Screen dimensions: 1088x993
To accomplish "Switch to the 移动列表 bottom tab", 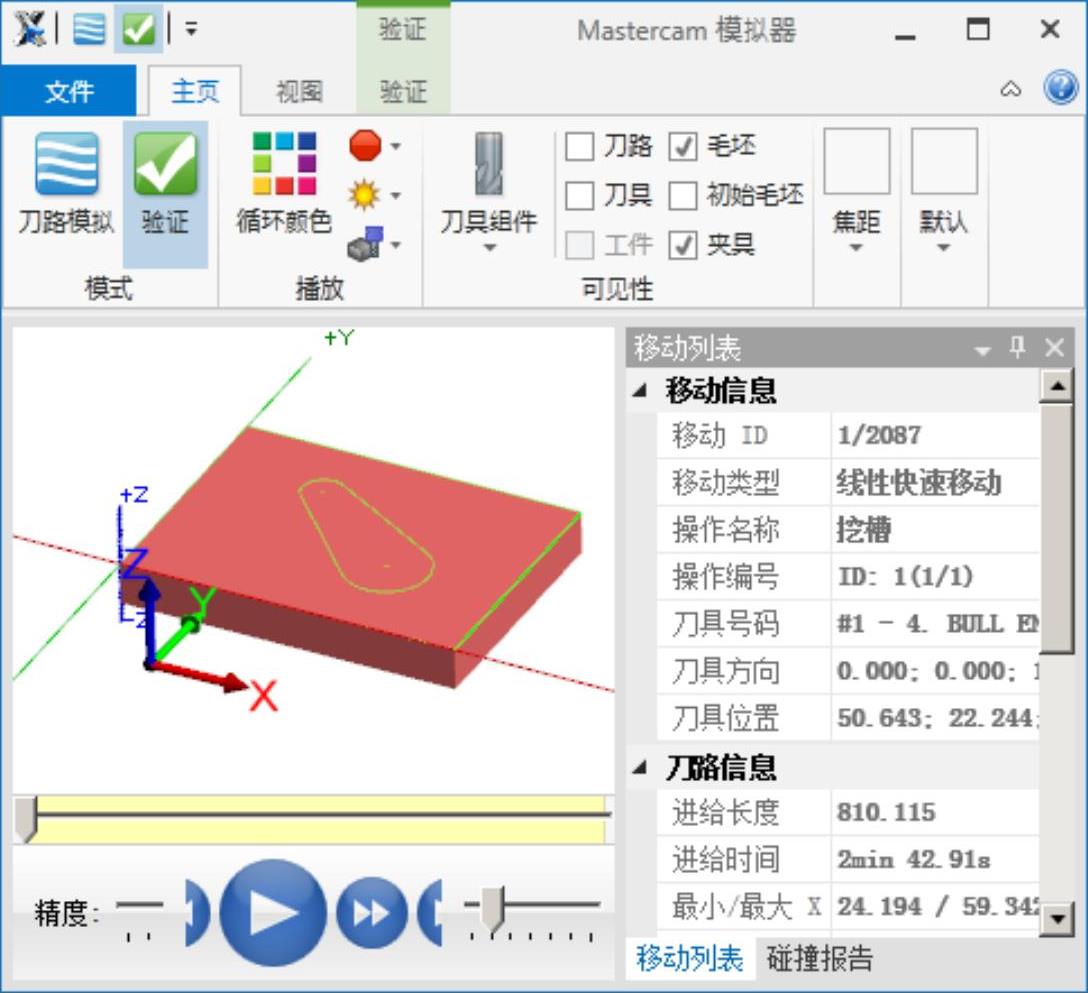I will [690, 958].
